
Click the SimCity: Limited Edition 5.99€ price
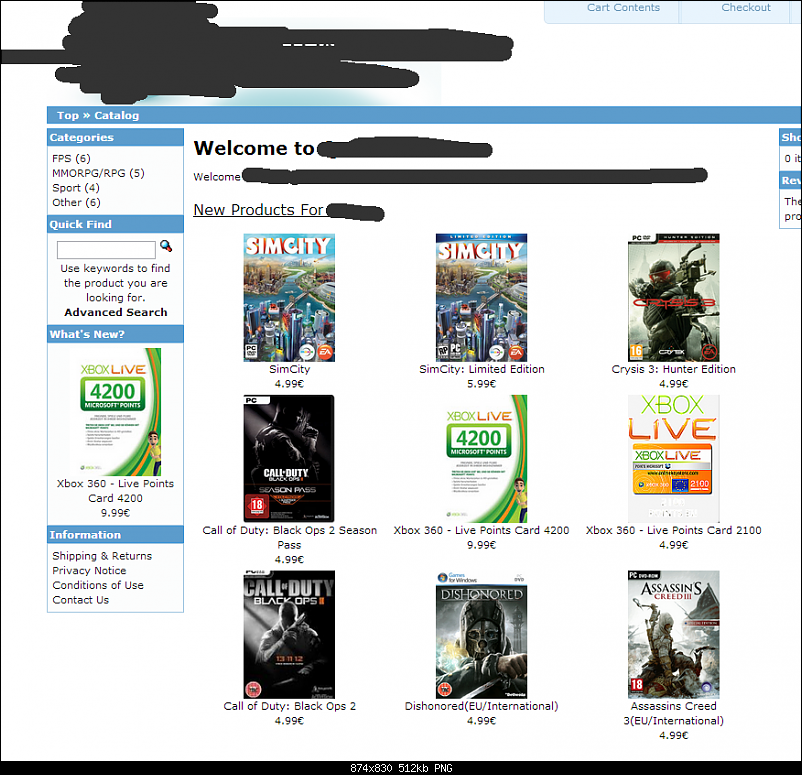pyautogui.click(x=481, y=384)
